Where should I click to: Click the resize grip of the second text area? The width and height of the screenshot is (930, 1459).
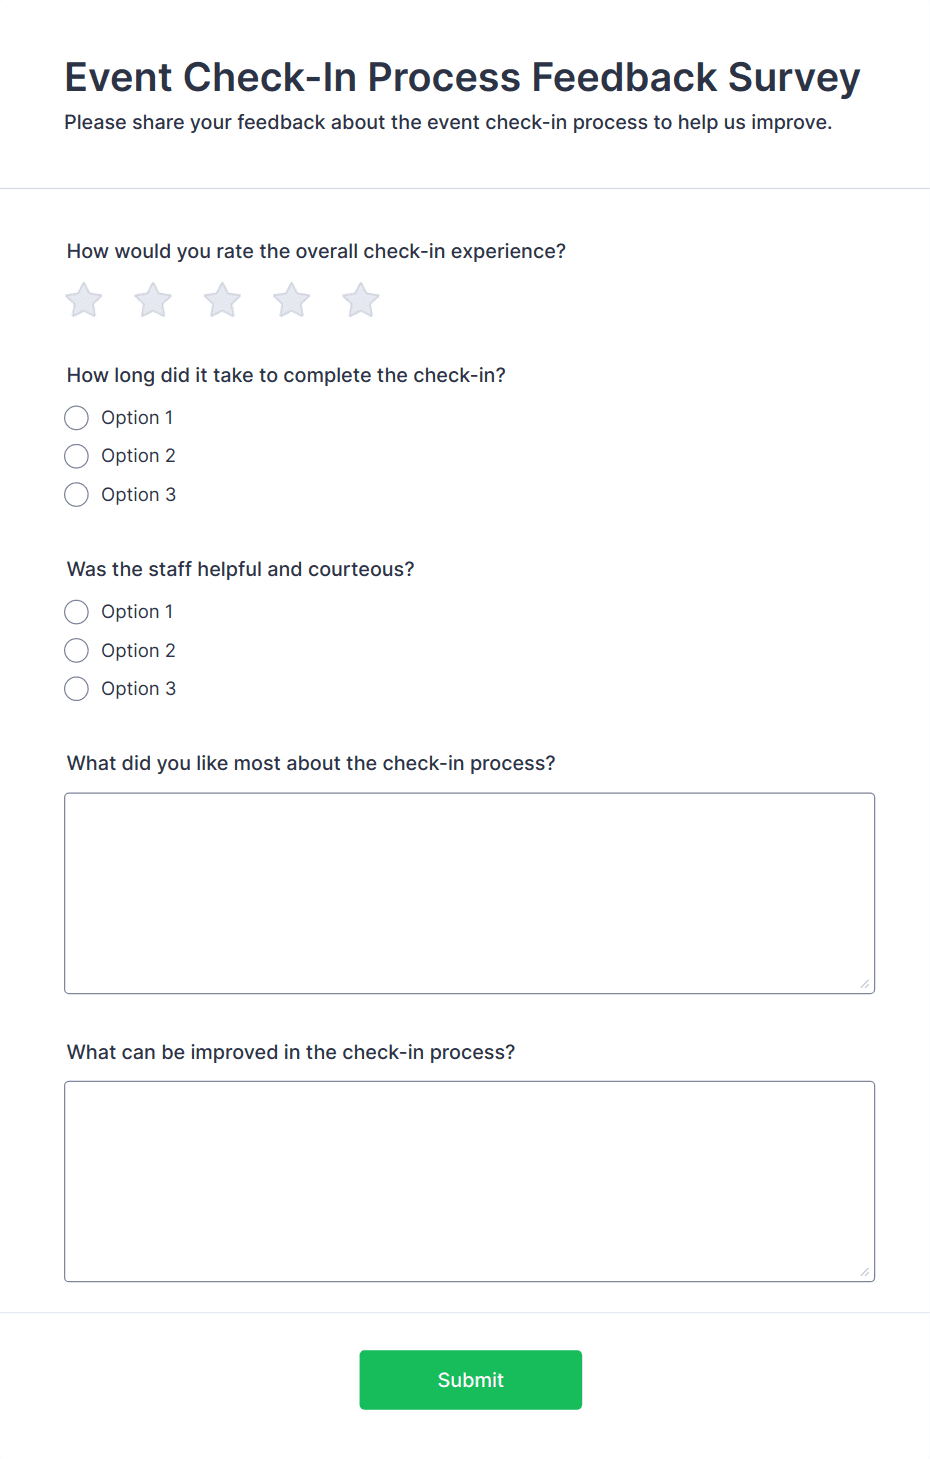[864, 1272]
